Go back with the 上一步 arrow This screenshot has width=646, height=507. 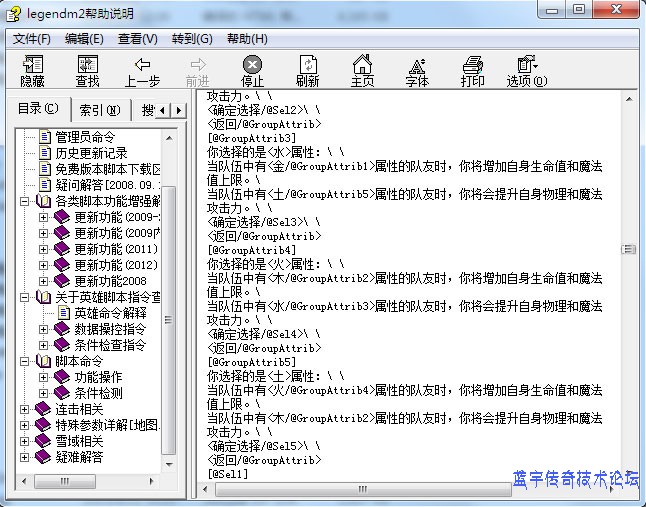pos(142,70)
